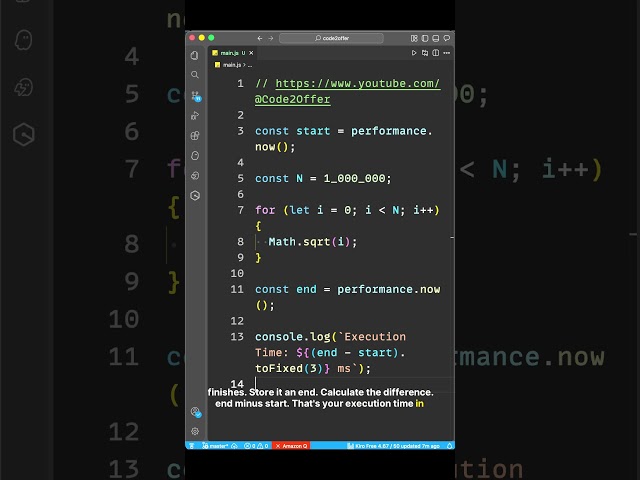Open the compare changes icon in editor toolbar
Screen dimensions: 640x480
[425, 53]
